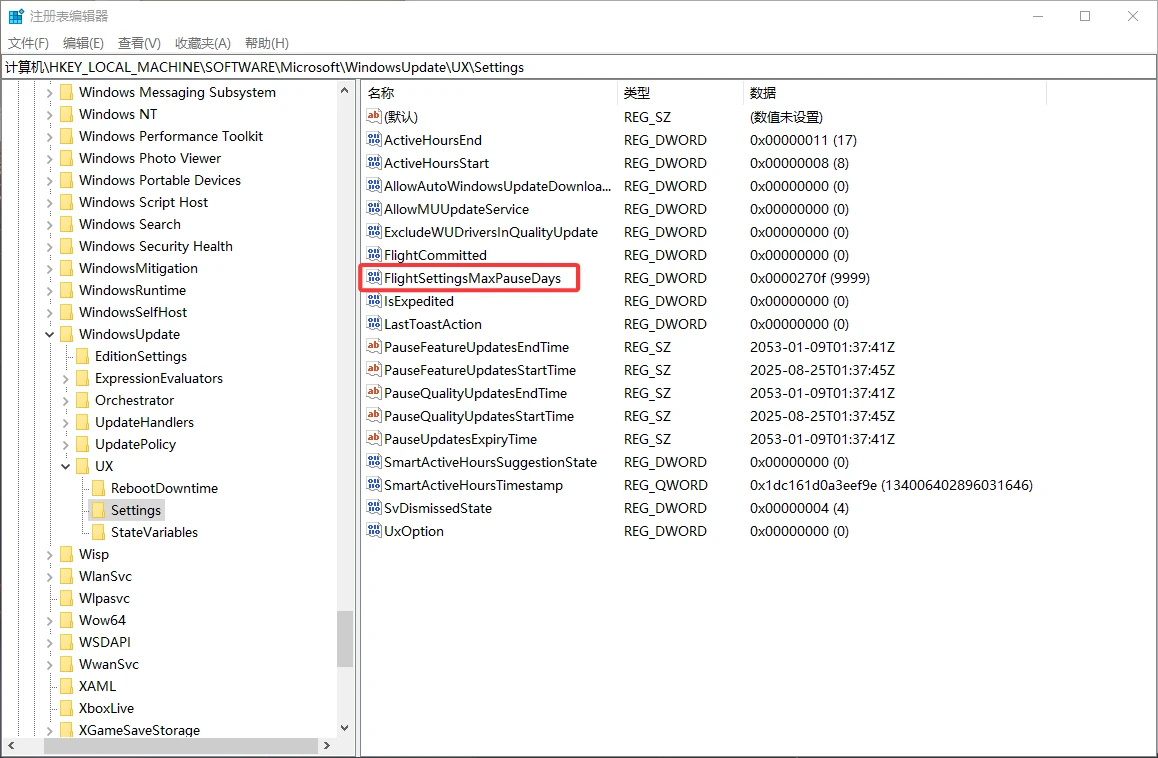This screenshot has height=758, width=1158.
Task: Click the REG_QWORD type cell
Action: point(665,485)
